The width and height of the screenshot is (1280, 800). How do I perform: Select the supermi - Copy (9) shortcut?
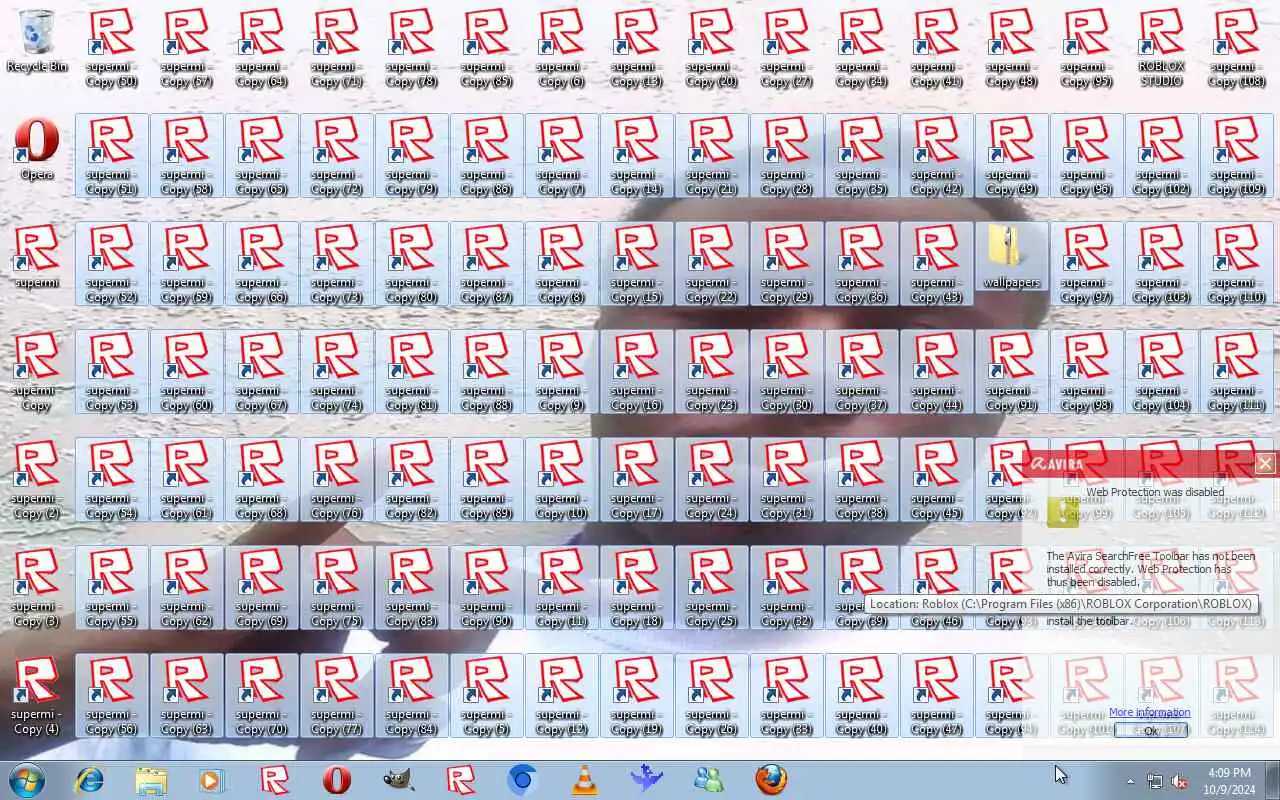(561, 371)
